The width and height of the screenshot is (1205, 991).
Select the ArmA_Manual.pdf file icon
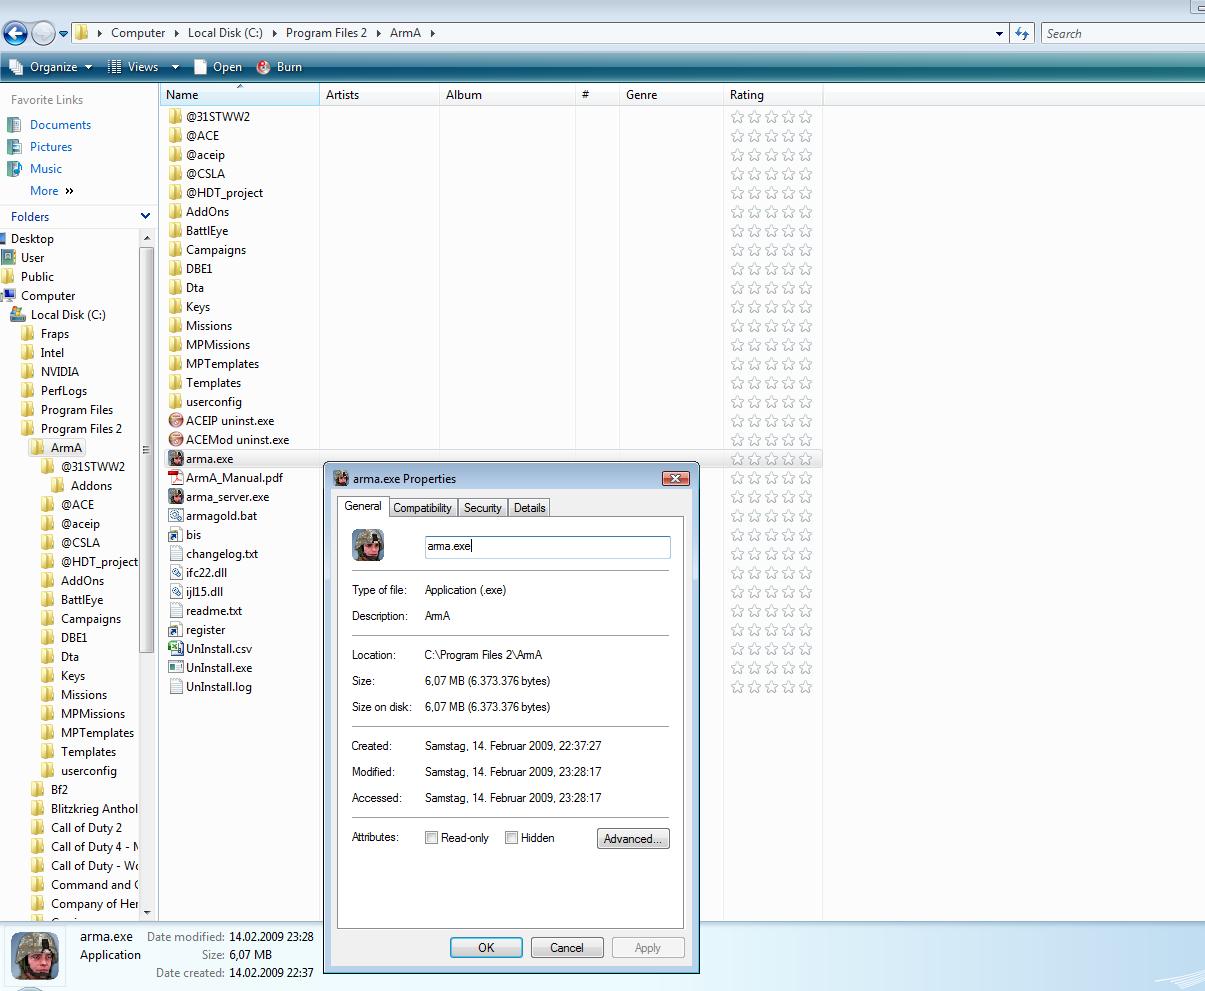(x=176, y=478)
